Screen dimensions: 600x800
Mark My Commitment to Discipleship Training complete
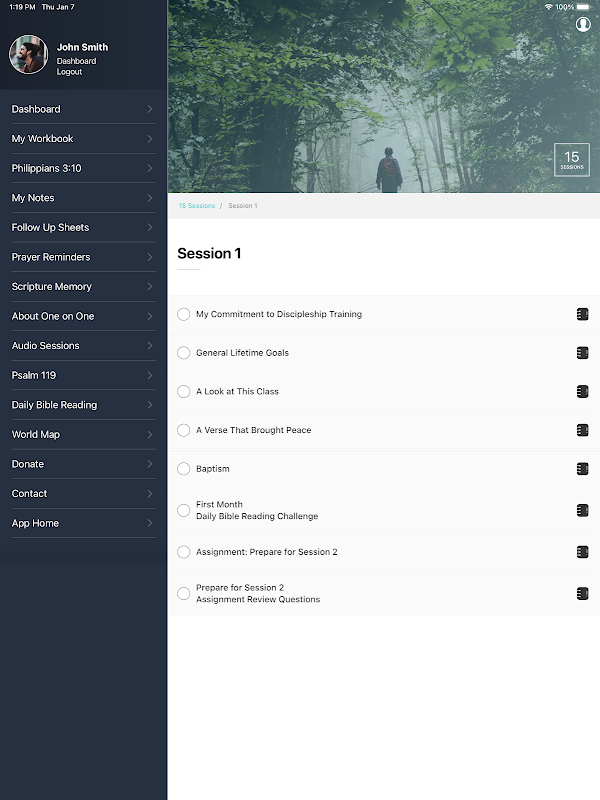click(x=184, y=314)
